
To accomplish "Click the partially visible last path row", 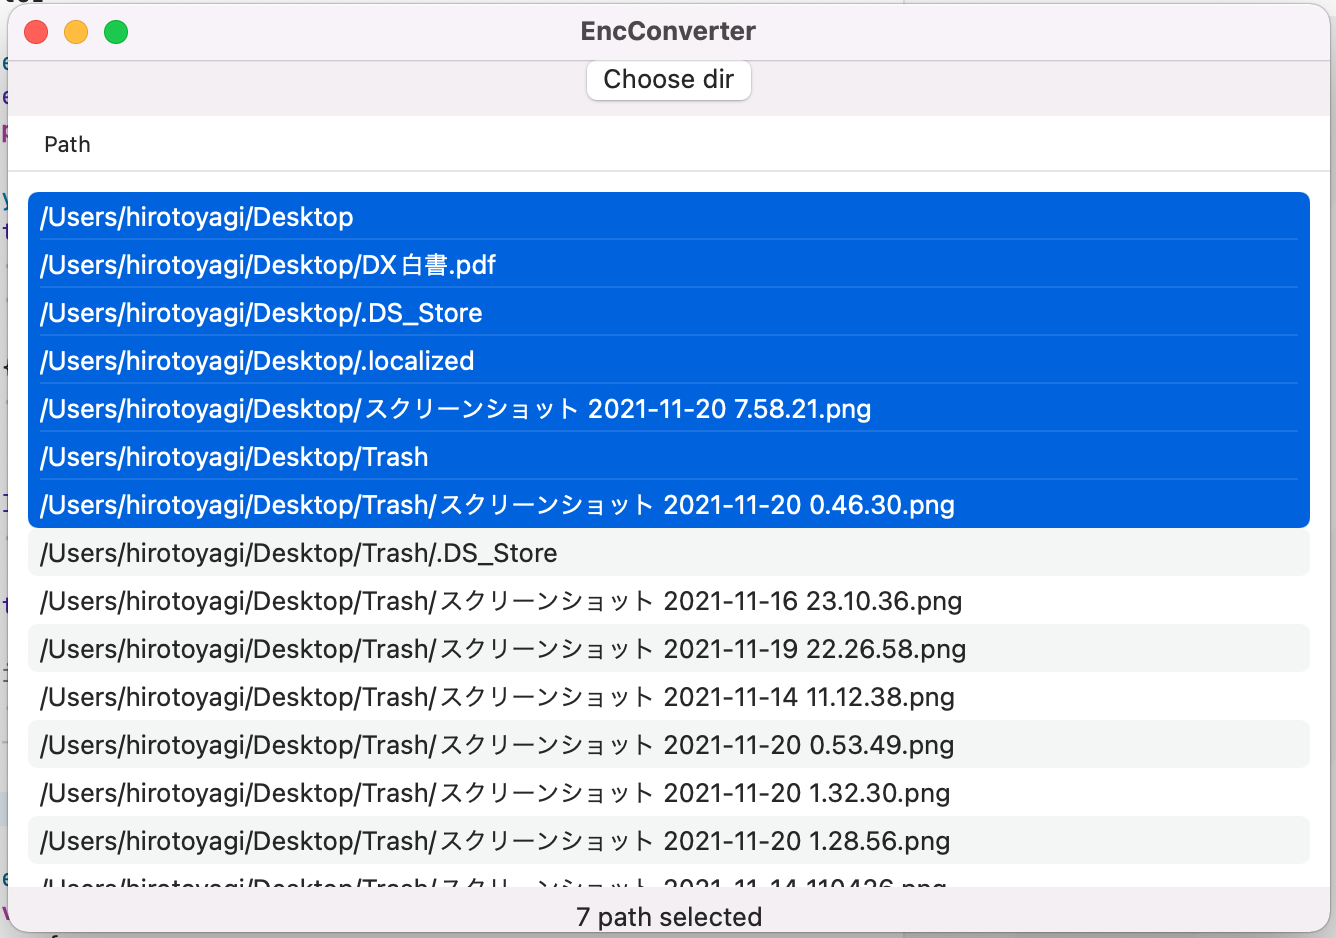I will pos(493,881).
